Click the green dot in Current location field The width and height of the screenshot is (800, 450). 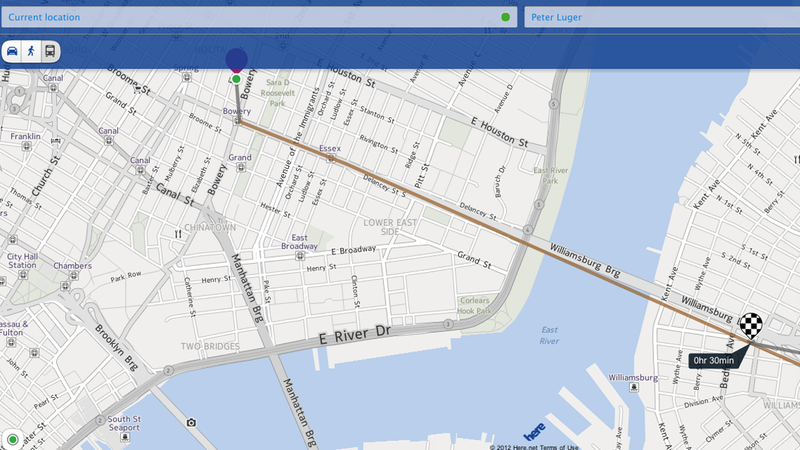coord(506,17)
